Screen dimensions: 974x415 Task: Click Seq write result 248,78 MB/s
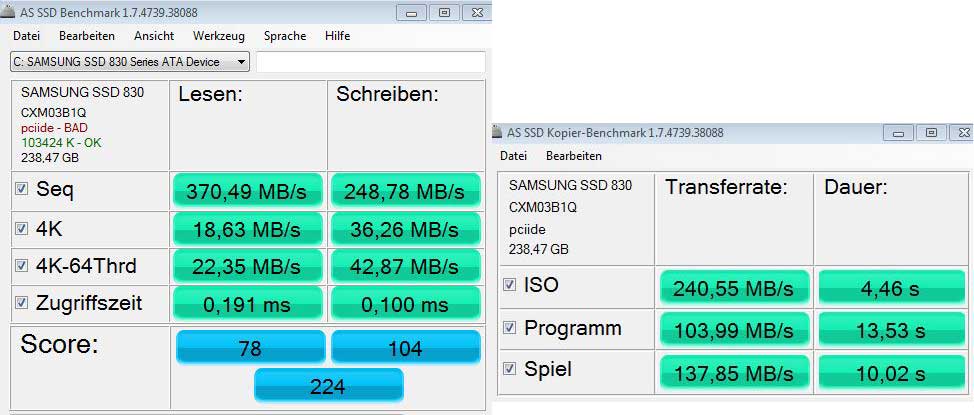[406, 191]
